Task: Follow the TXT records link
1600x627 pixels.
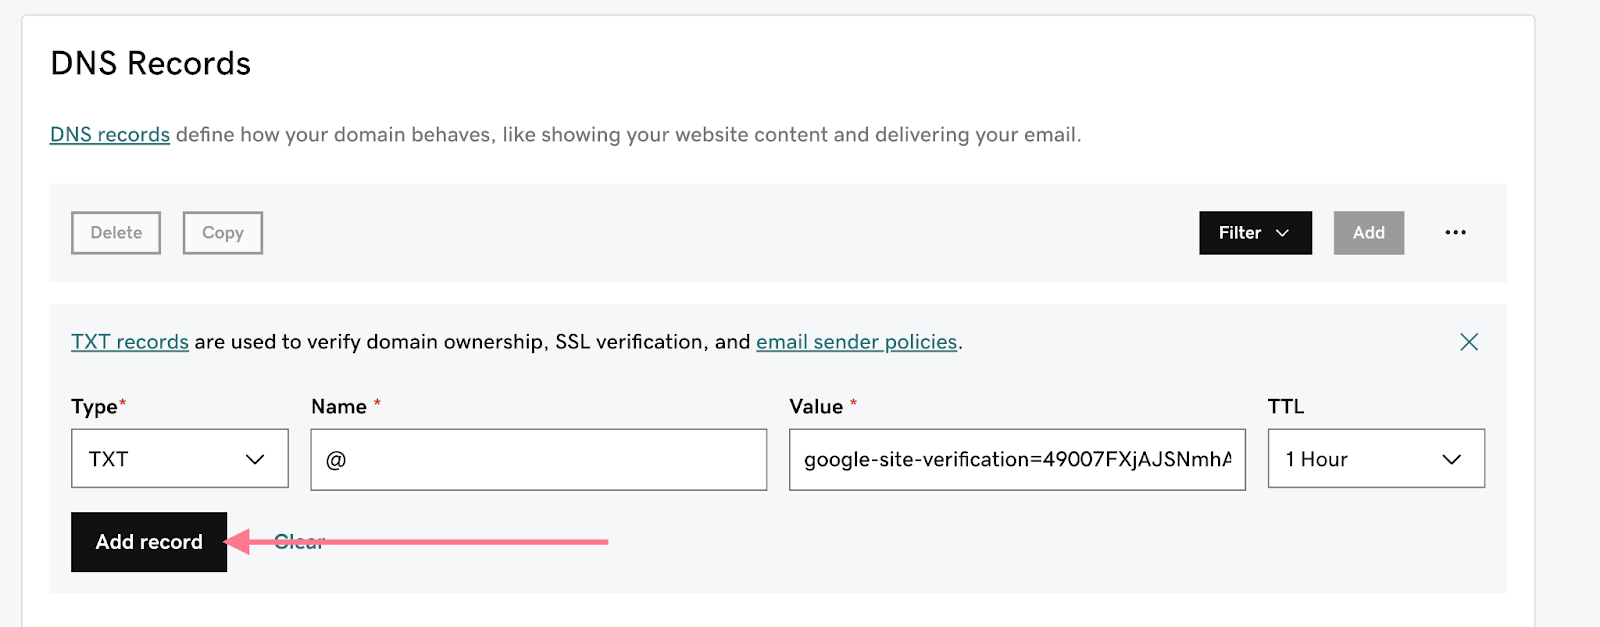Action: point(130,342)
